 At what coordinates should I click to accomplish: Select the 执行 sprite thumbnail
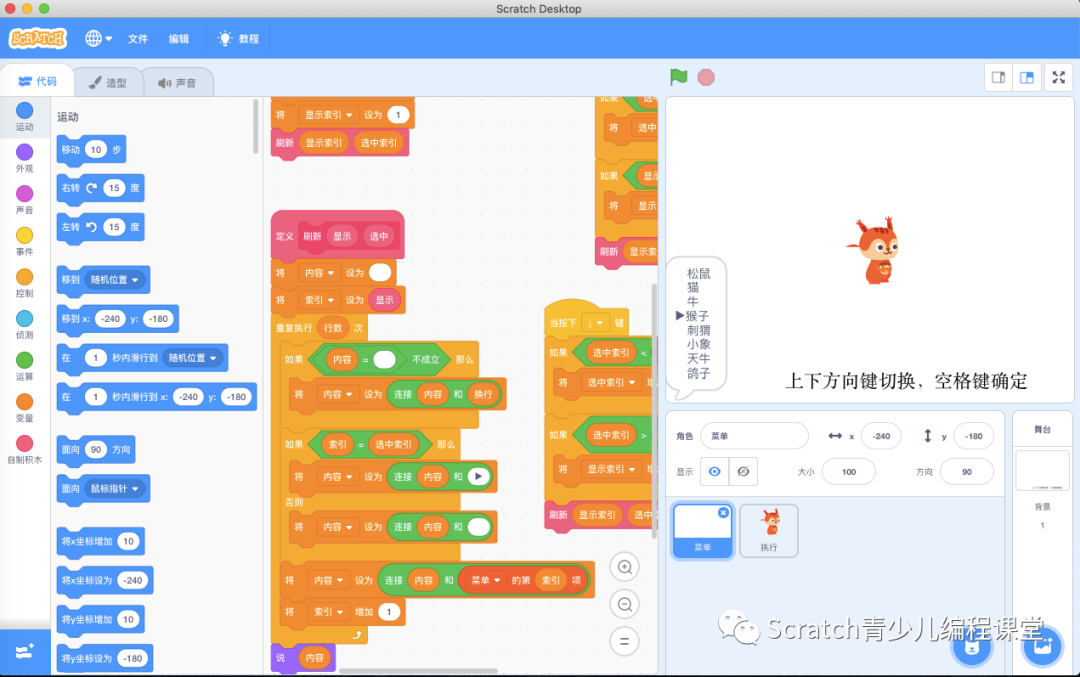[x=768, y=530]
